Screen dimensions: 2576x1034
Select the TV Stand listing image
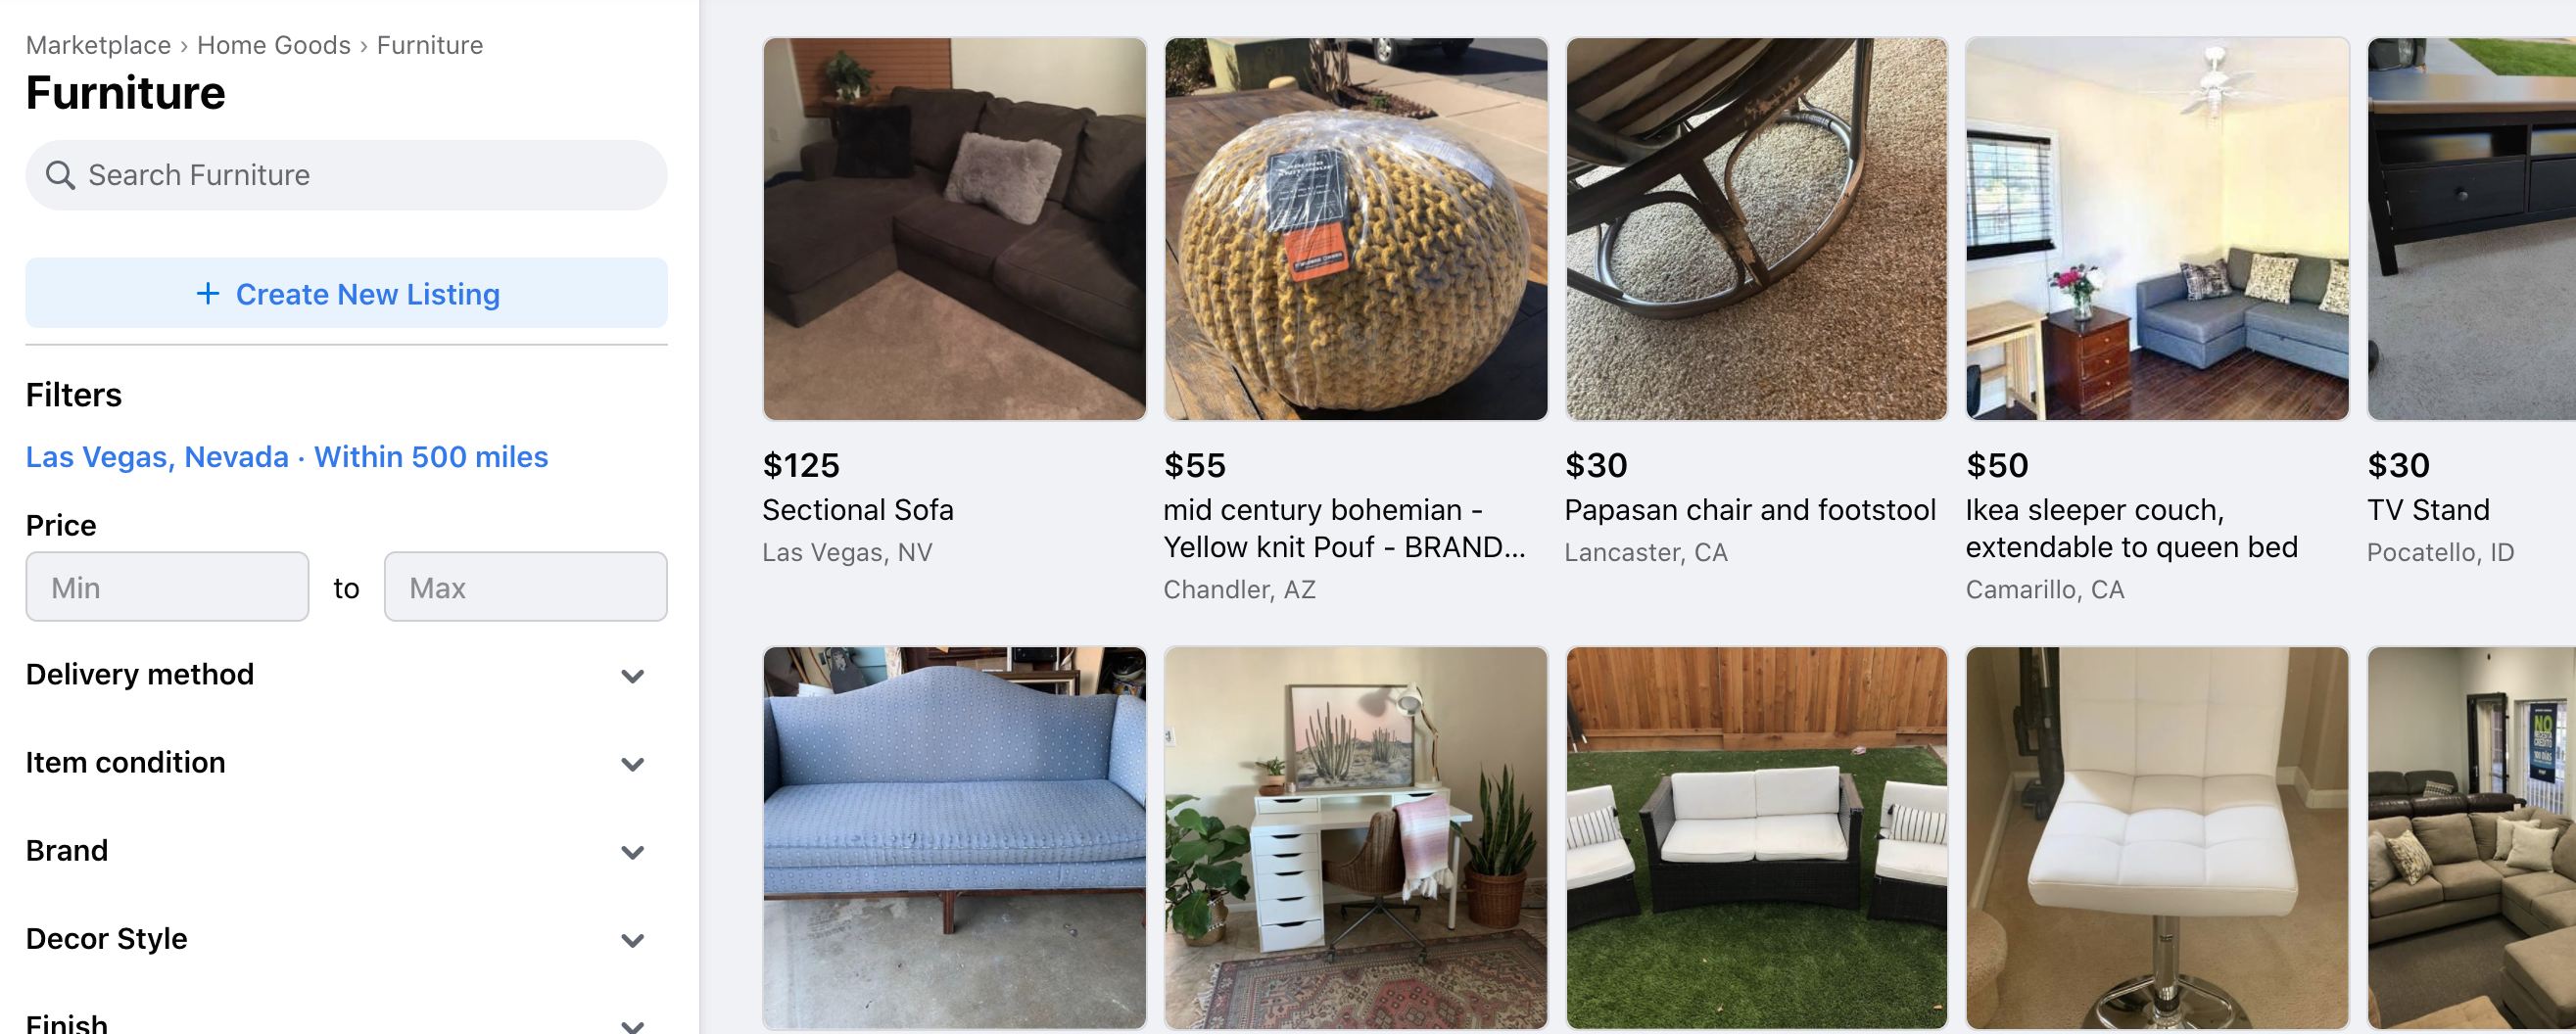pos(2471,229)
